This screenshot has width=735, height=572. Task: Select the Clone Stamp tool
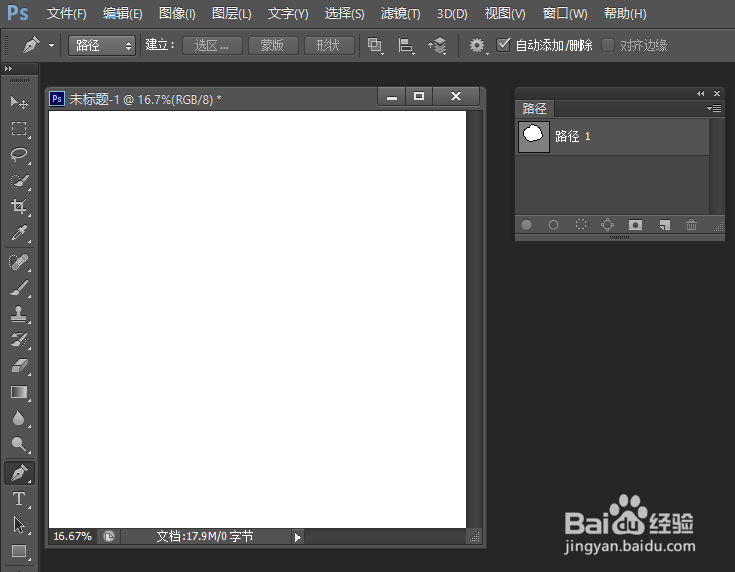(x=19, y=313)
